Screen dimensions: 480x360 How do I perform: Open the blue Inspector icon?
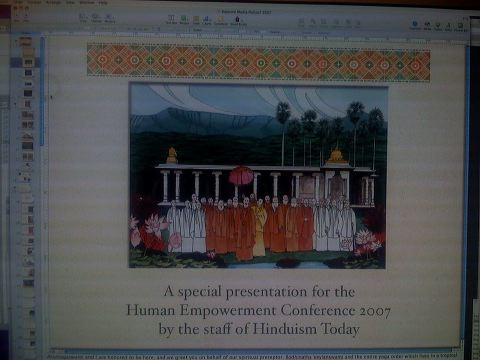415,25
